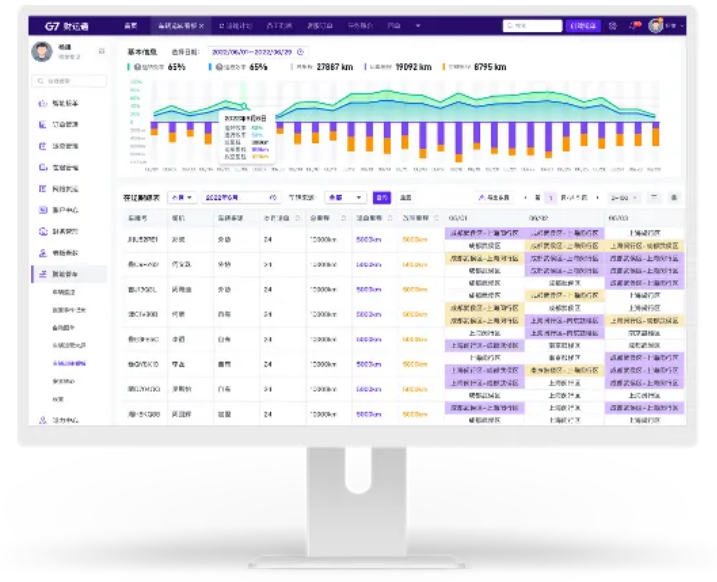Collapse sidebar using icon beside user profile

pyautogui.click(x=102, y=51)
